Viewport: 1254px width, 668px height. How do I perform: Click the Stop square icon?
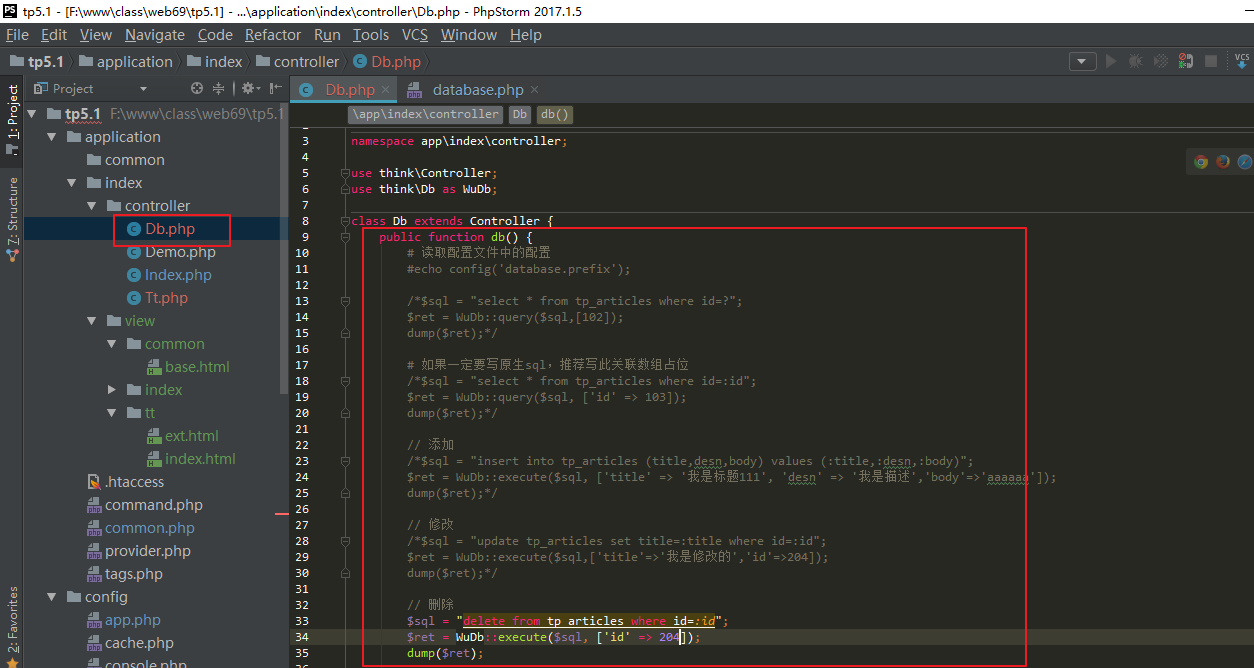pos(1211,61)
